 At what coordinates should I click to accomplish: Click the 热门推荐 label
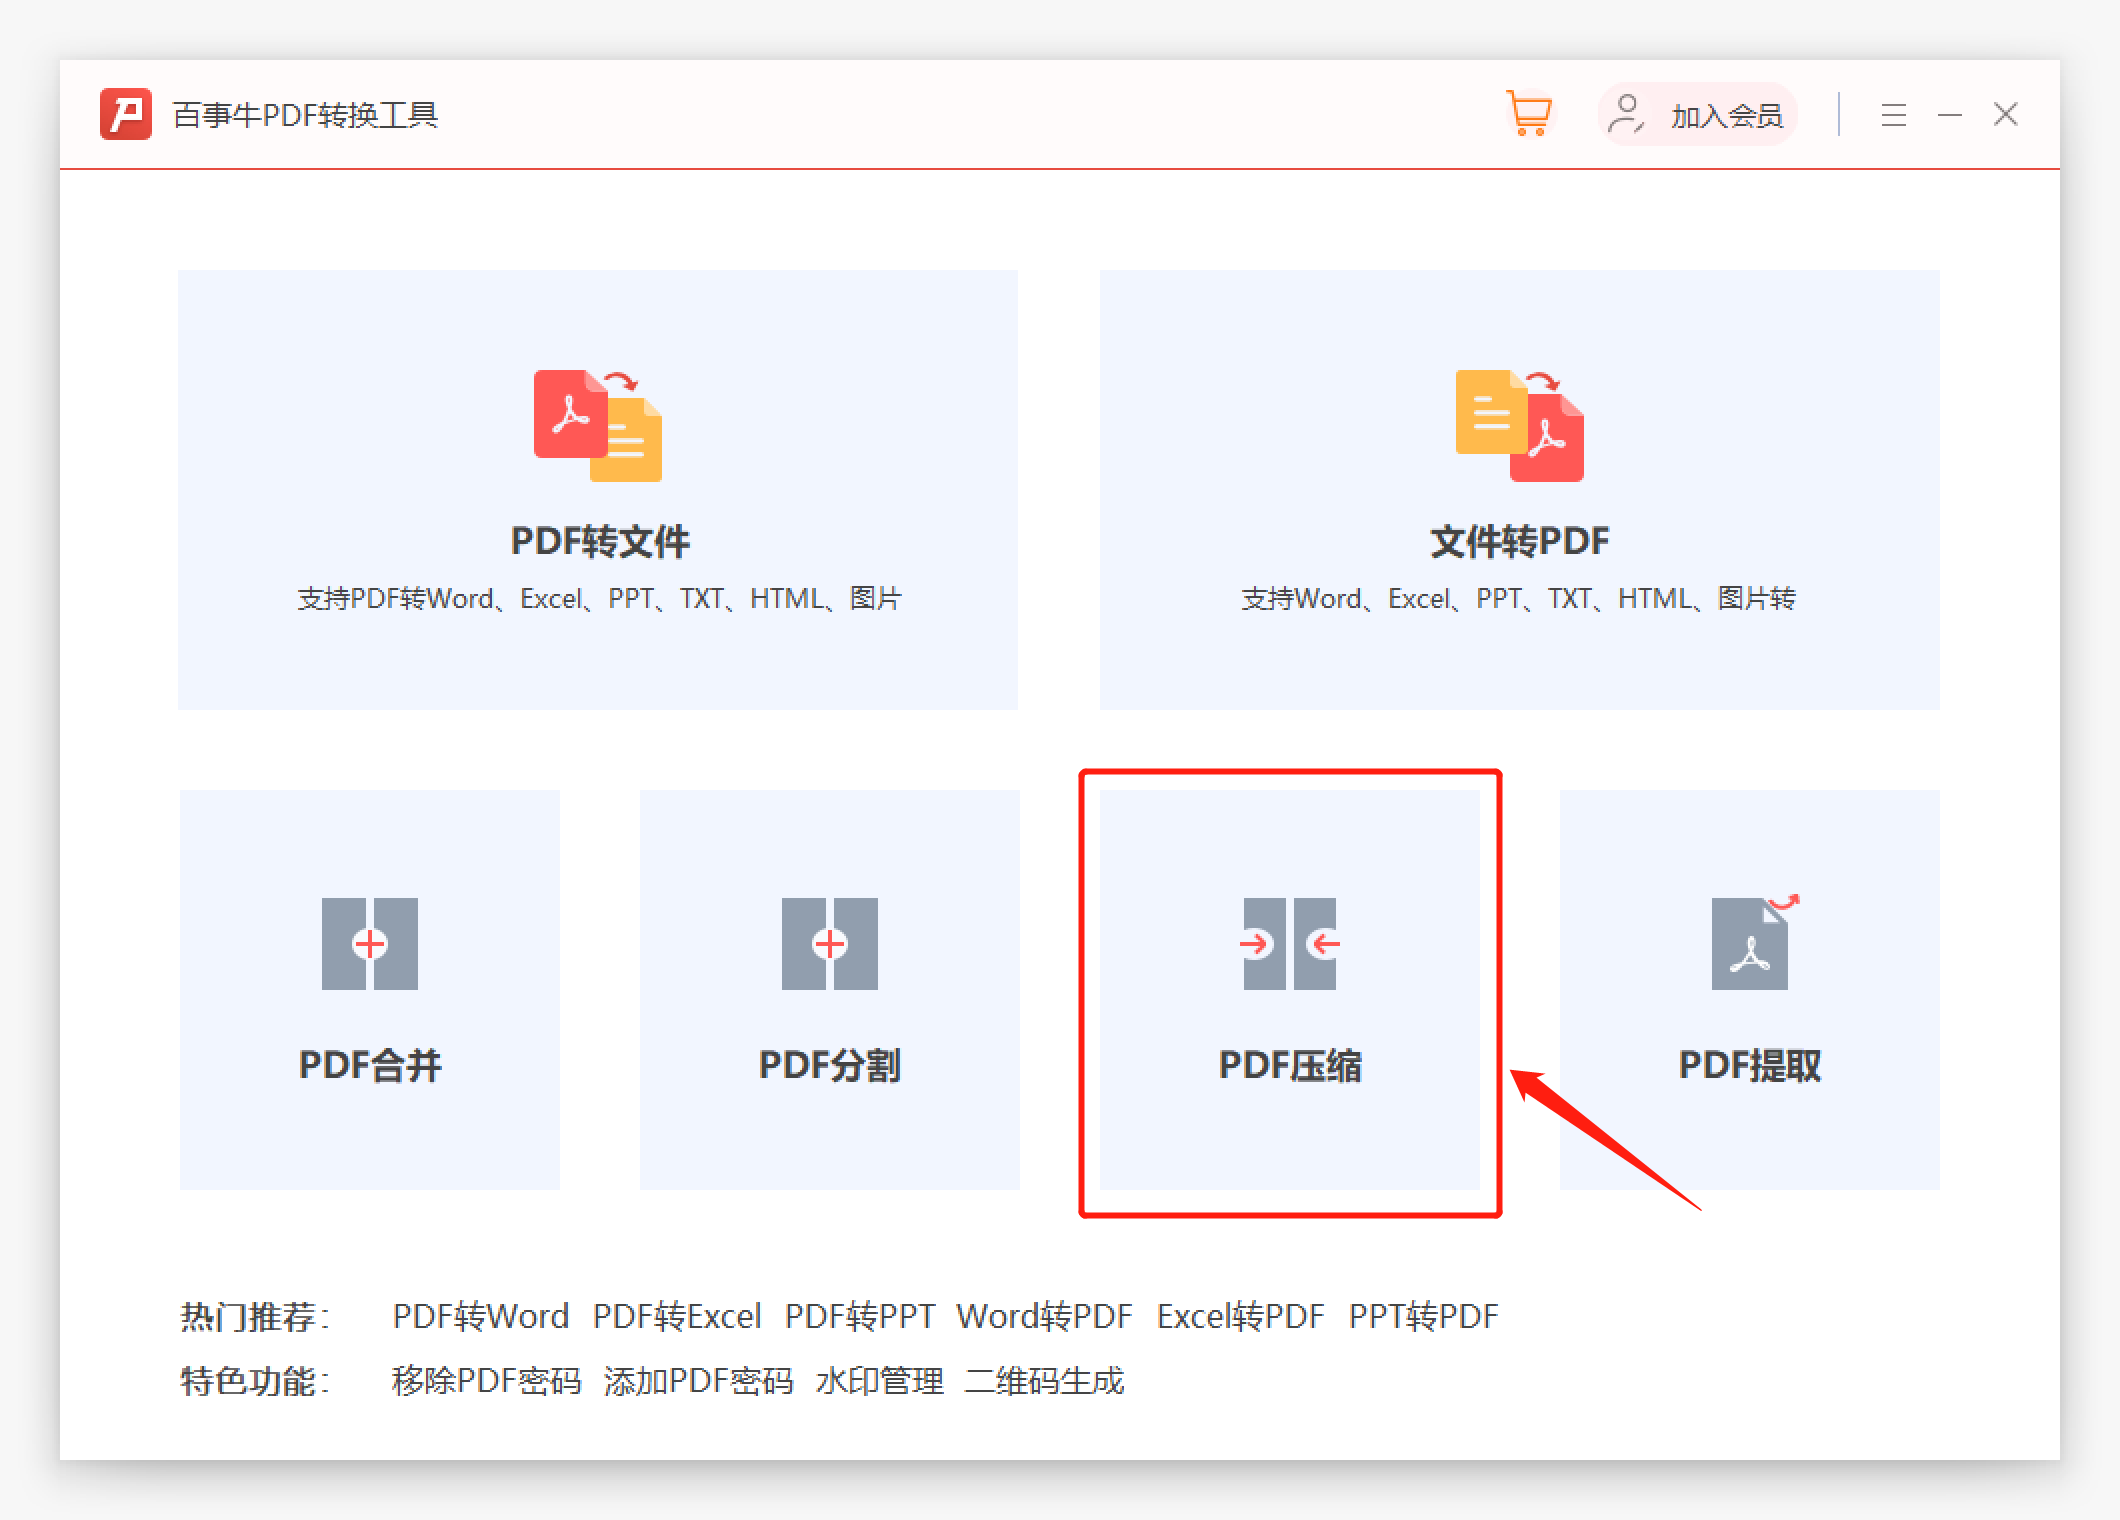click(255, 1316)
